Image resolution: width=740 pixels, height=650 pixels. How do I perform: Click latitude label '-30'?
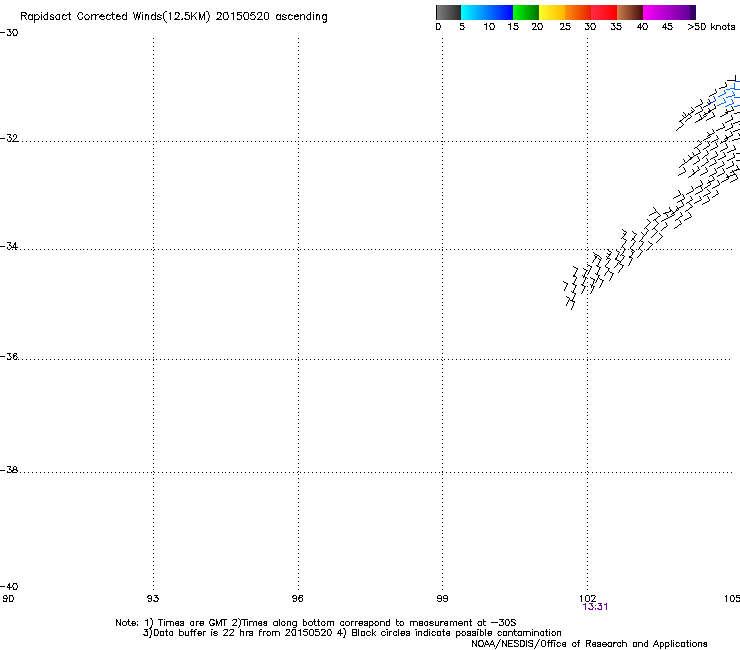(9, 33)
